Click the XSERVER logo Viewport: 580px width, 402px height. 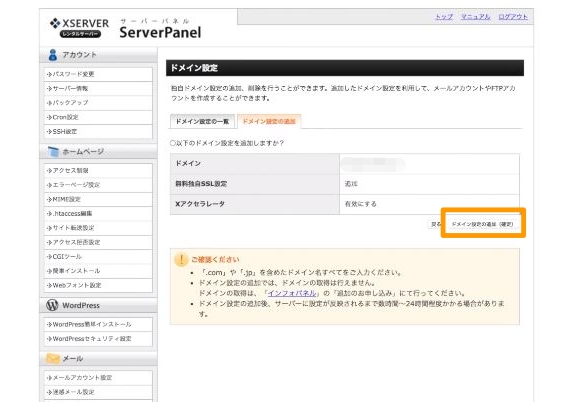(79, 27)
